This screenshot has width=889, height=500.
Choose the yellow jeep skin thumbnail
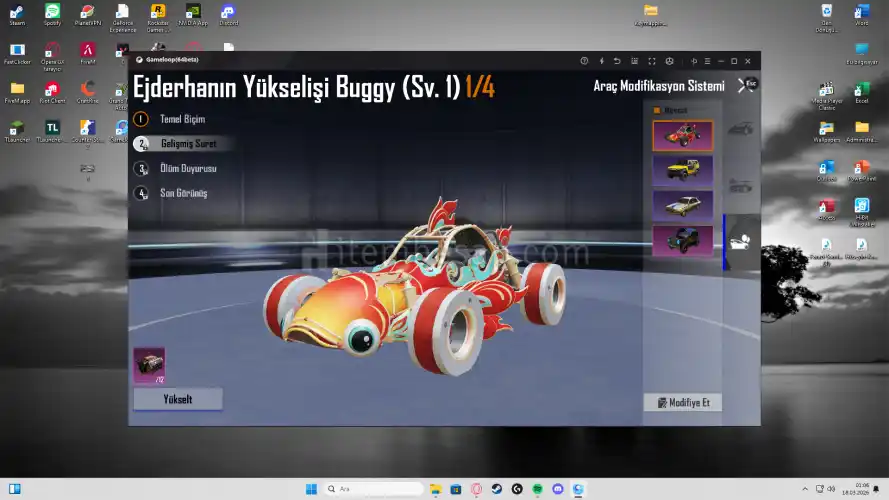[682, 170]
